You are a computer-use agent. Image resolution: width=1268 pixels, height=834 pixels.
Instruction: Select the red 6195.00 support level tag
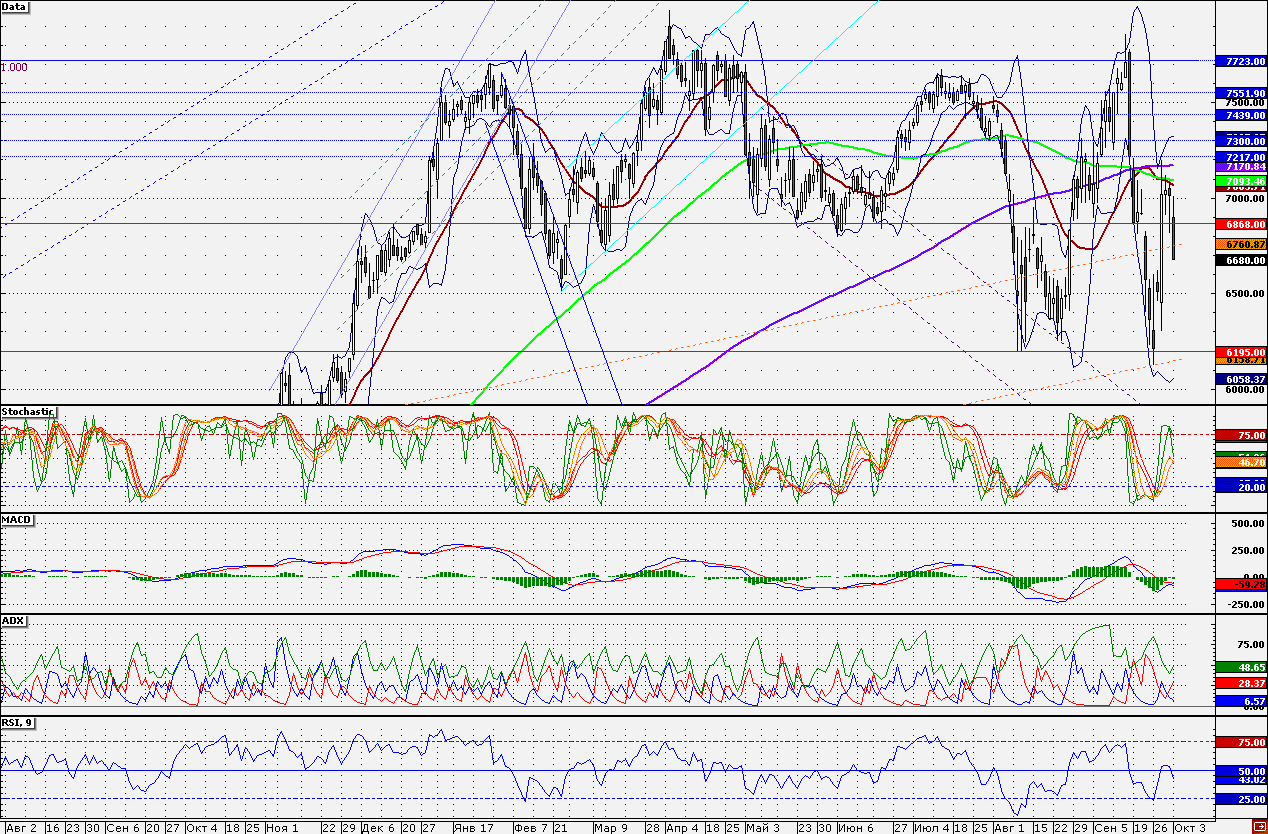[x=1238, y=352]
